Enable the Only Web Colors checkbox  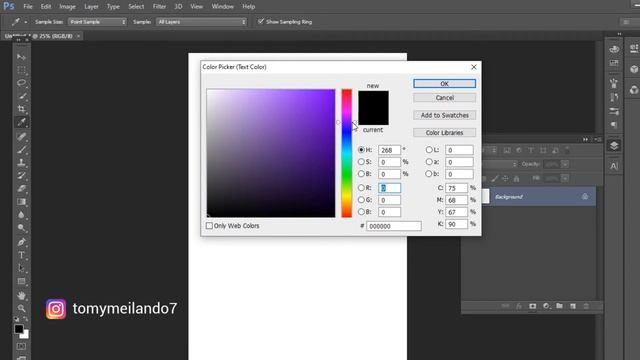pyautogui.click(x=209, y=226)
